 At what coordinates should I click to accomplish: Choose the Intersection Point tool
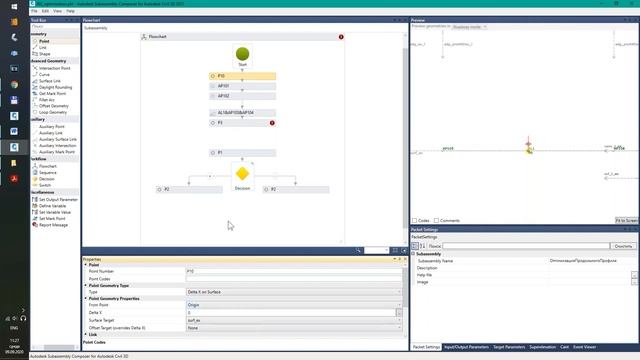point(54,68)
